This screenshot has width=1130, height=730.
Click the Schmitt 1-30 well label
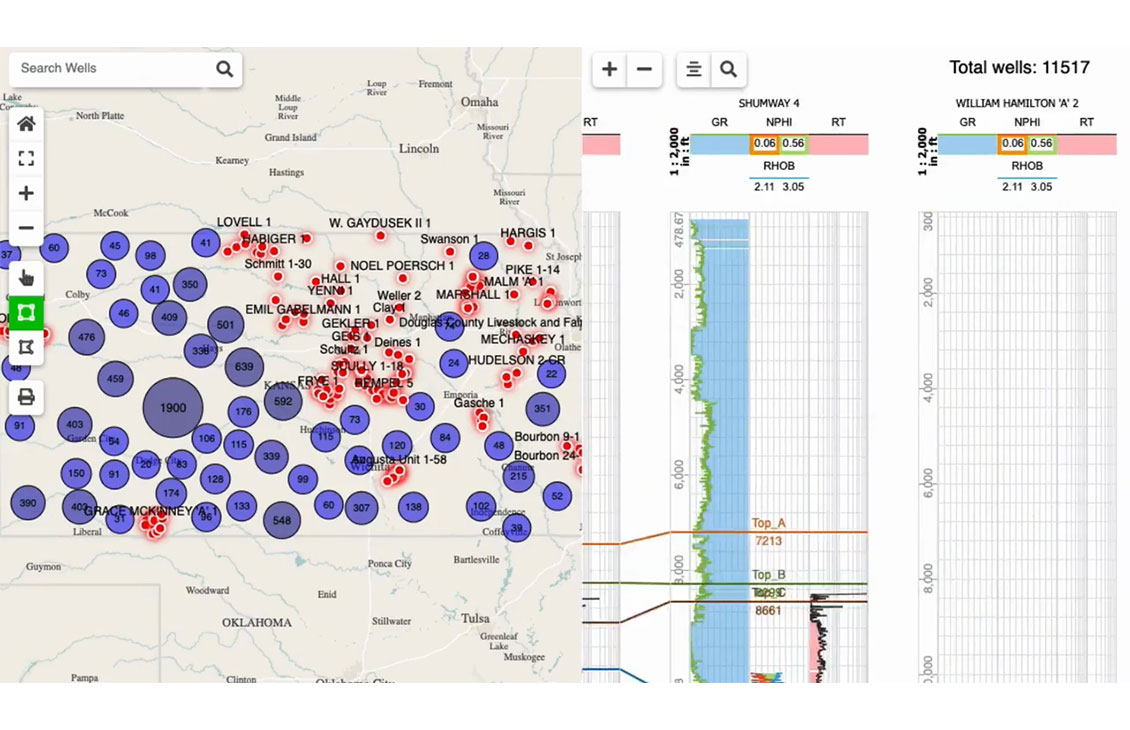(x=278, y=264)
